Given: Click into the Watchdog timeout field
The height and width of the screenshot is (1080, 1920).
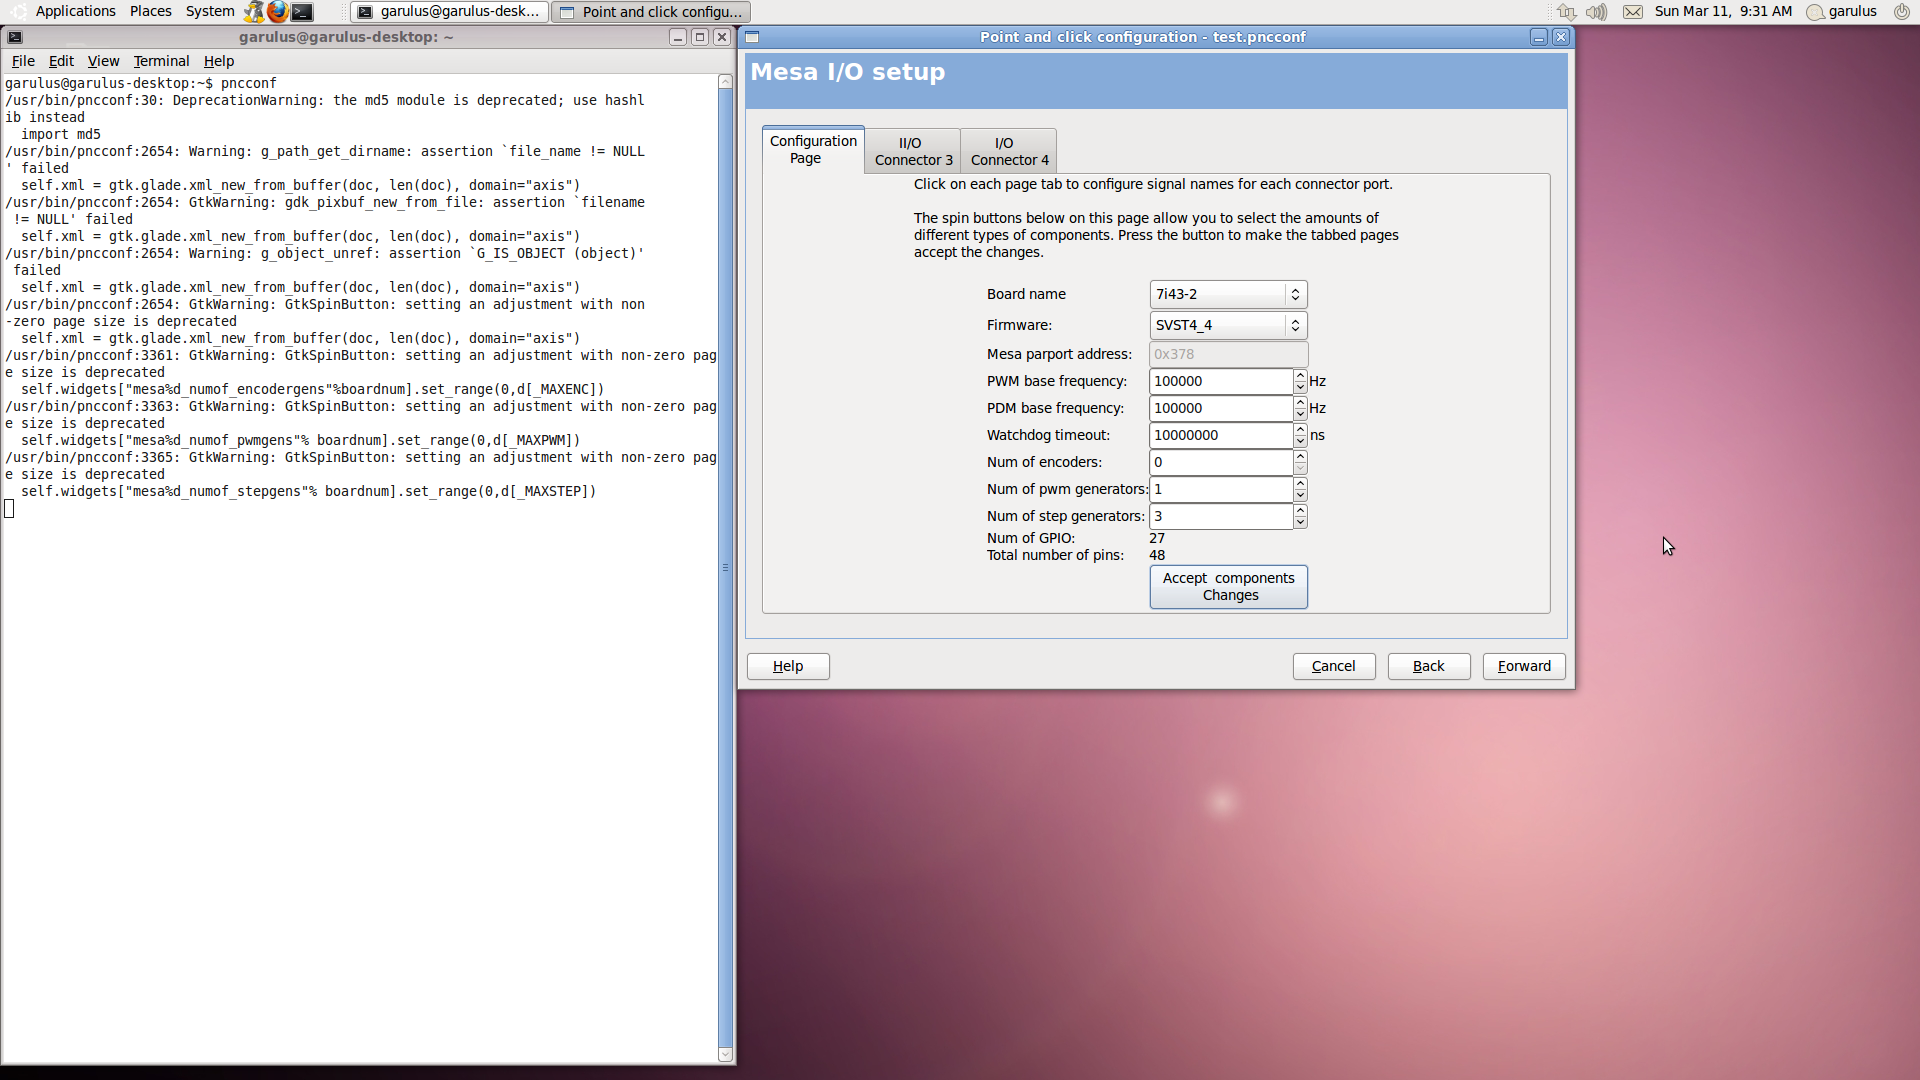Looking at the screenshot, I should click(x=1220, y=435).
